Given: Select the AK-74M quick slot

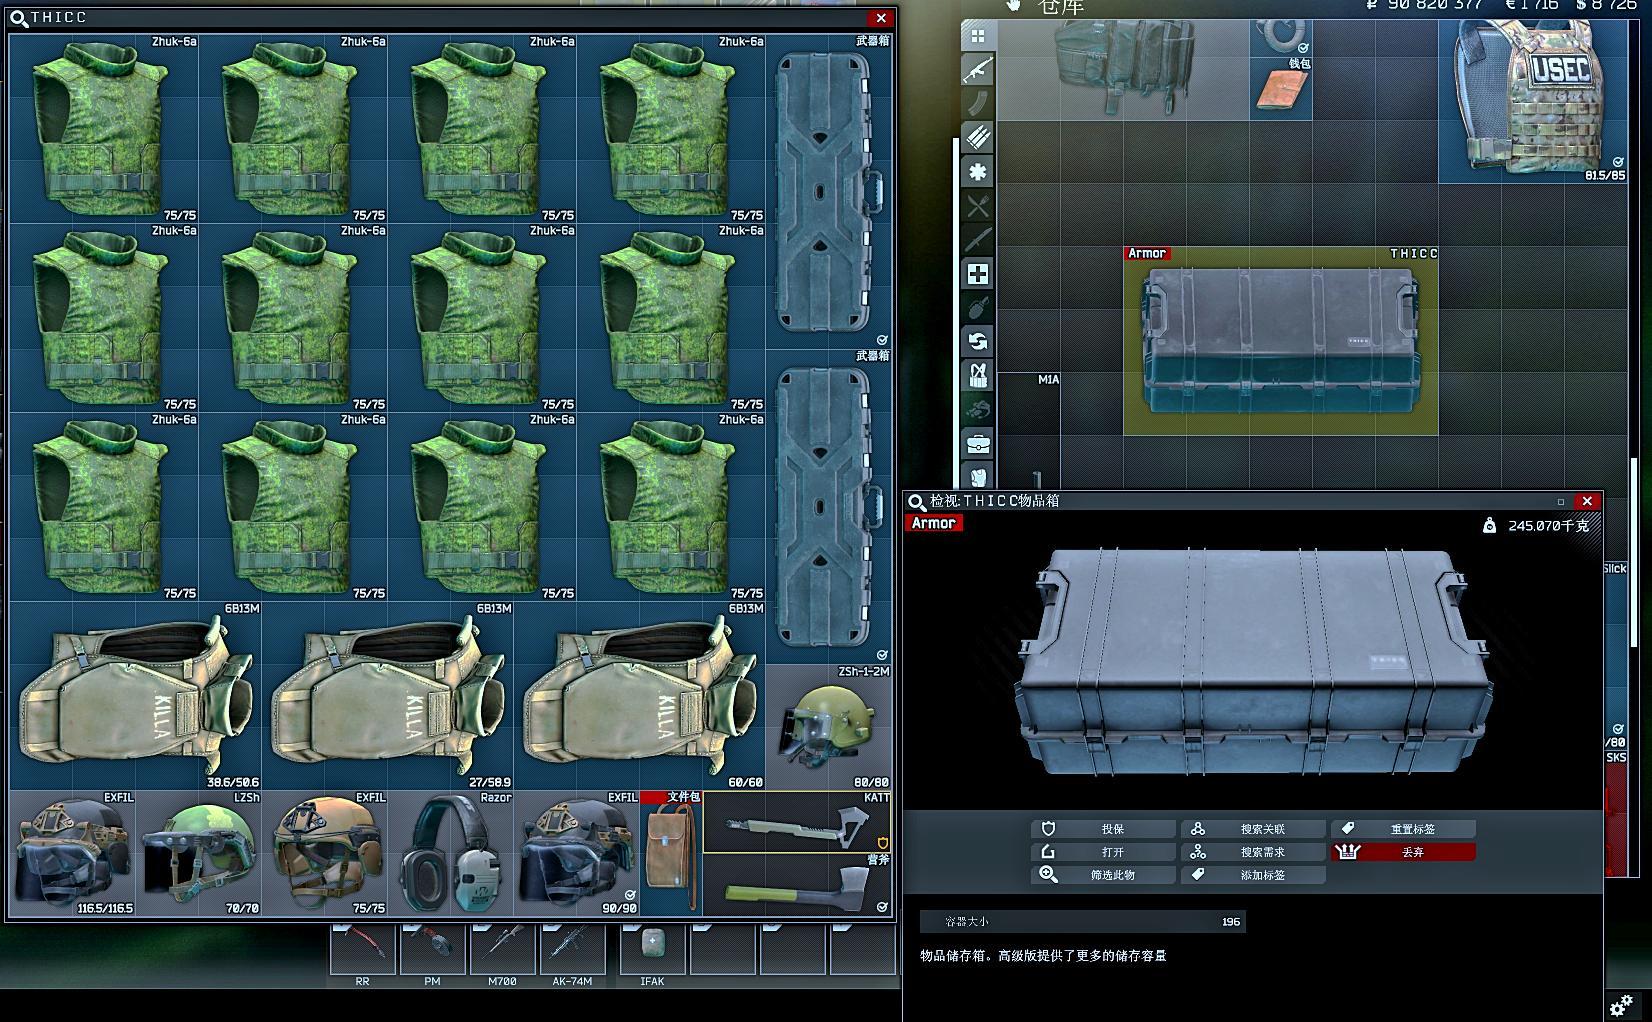Looking at the screenshot, I should [x=573, y=952].
